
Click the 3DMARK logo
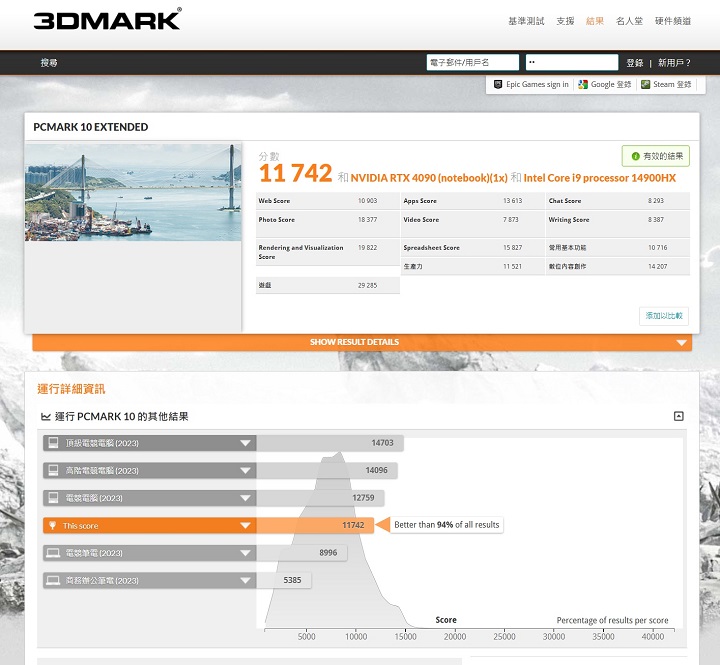(107, 19)
